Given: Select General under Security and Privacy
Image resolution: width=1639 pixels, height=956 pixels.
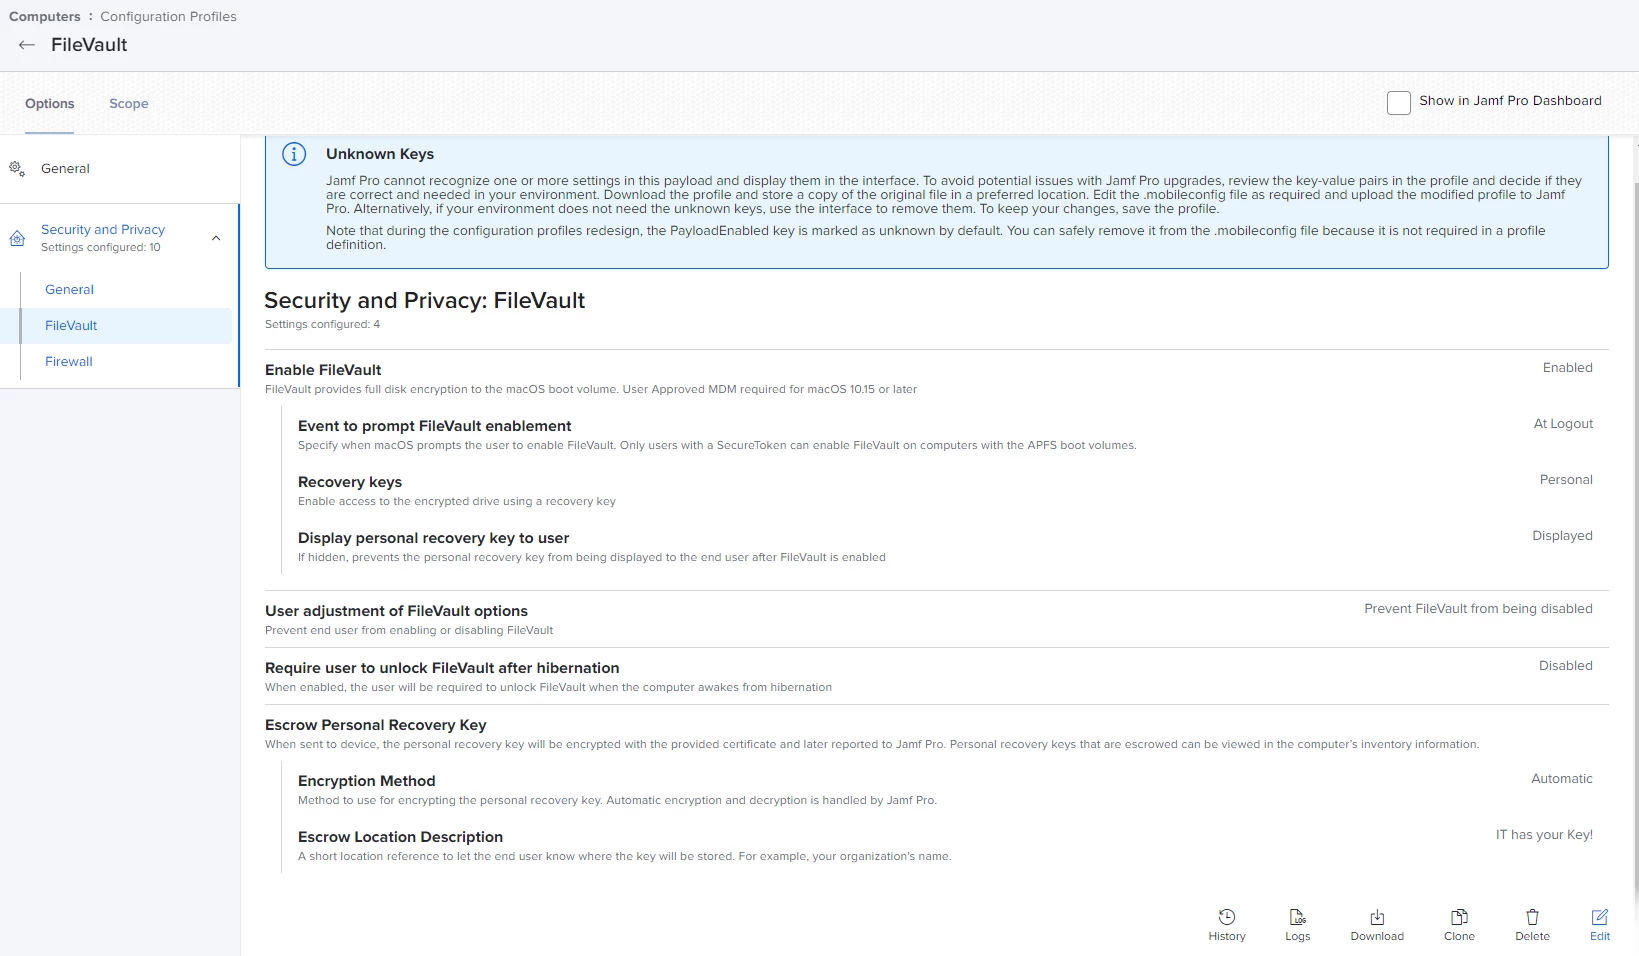Looking at the screenshot, I should pyautogui.click(x=69, y=289).
